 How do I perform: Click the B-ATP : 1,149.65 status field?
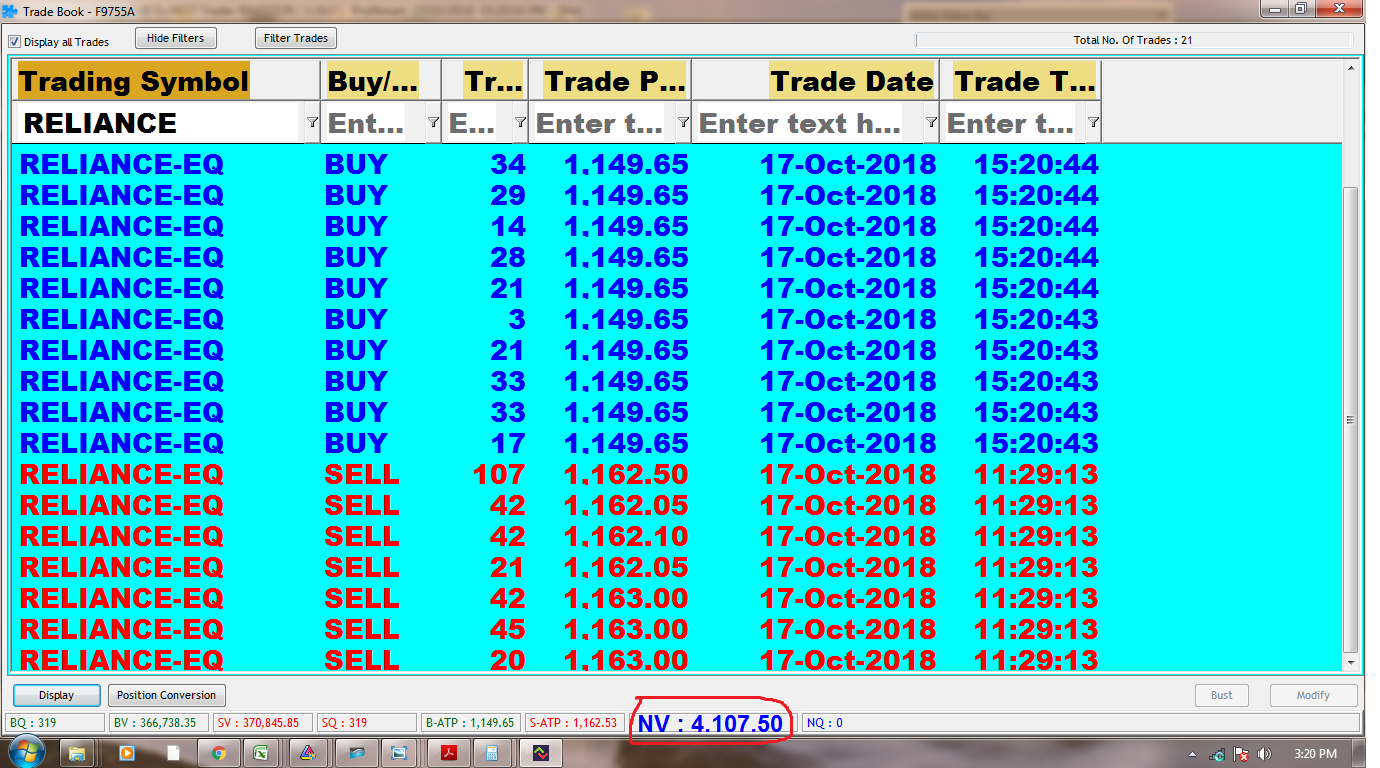point(470,722)
